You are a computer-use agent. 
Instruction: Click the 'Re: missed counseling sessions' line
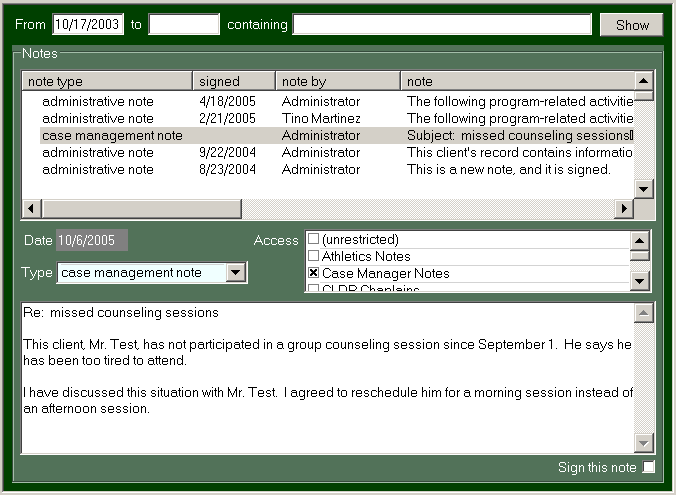click(x=121, y=312)
